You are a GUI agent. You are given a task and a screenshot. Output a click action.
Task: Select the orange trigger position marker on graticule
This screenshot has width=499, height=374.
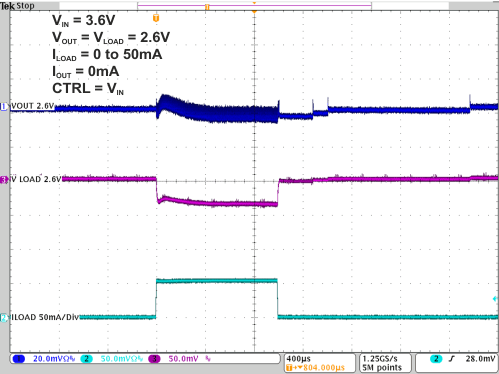tap(156, 18)
